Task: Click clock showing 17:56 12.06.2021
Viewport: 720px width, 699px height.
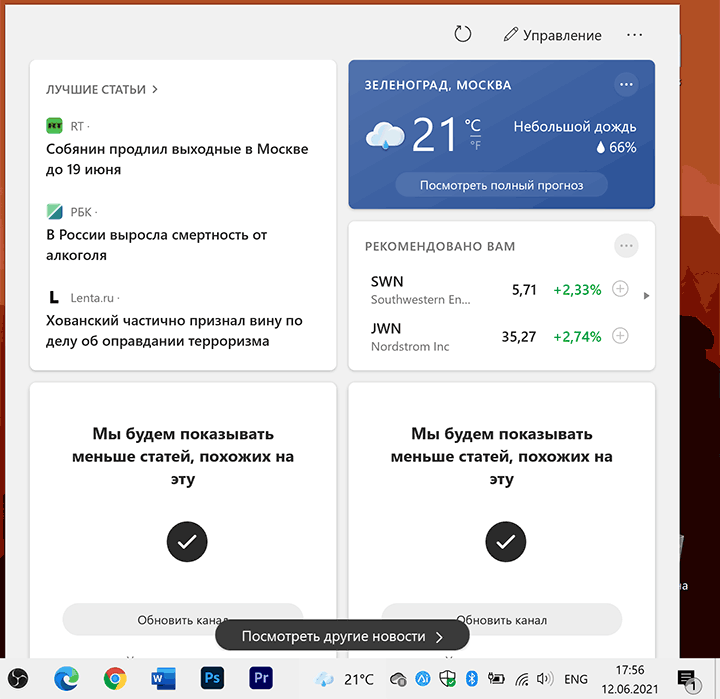Action: pos(630,679)
